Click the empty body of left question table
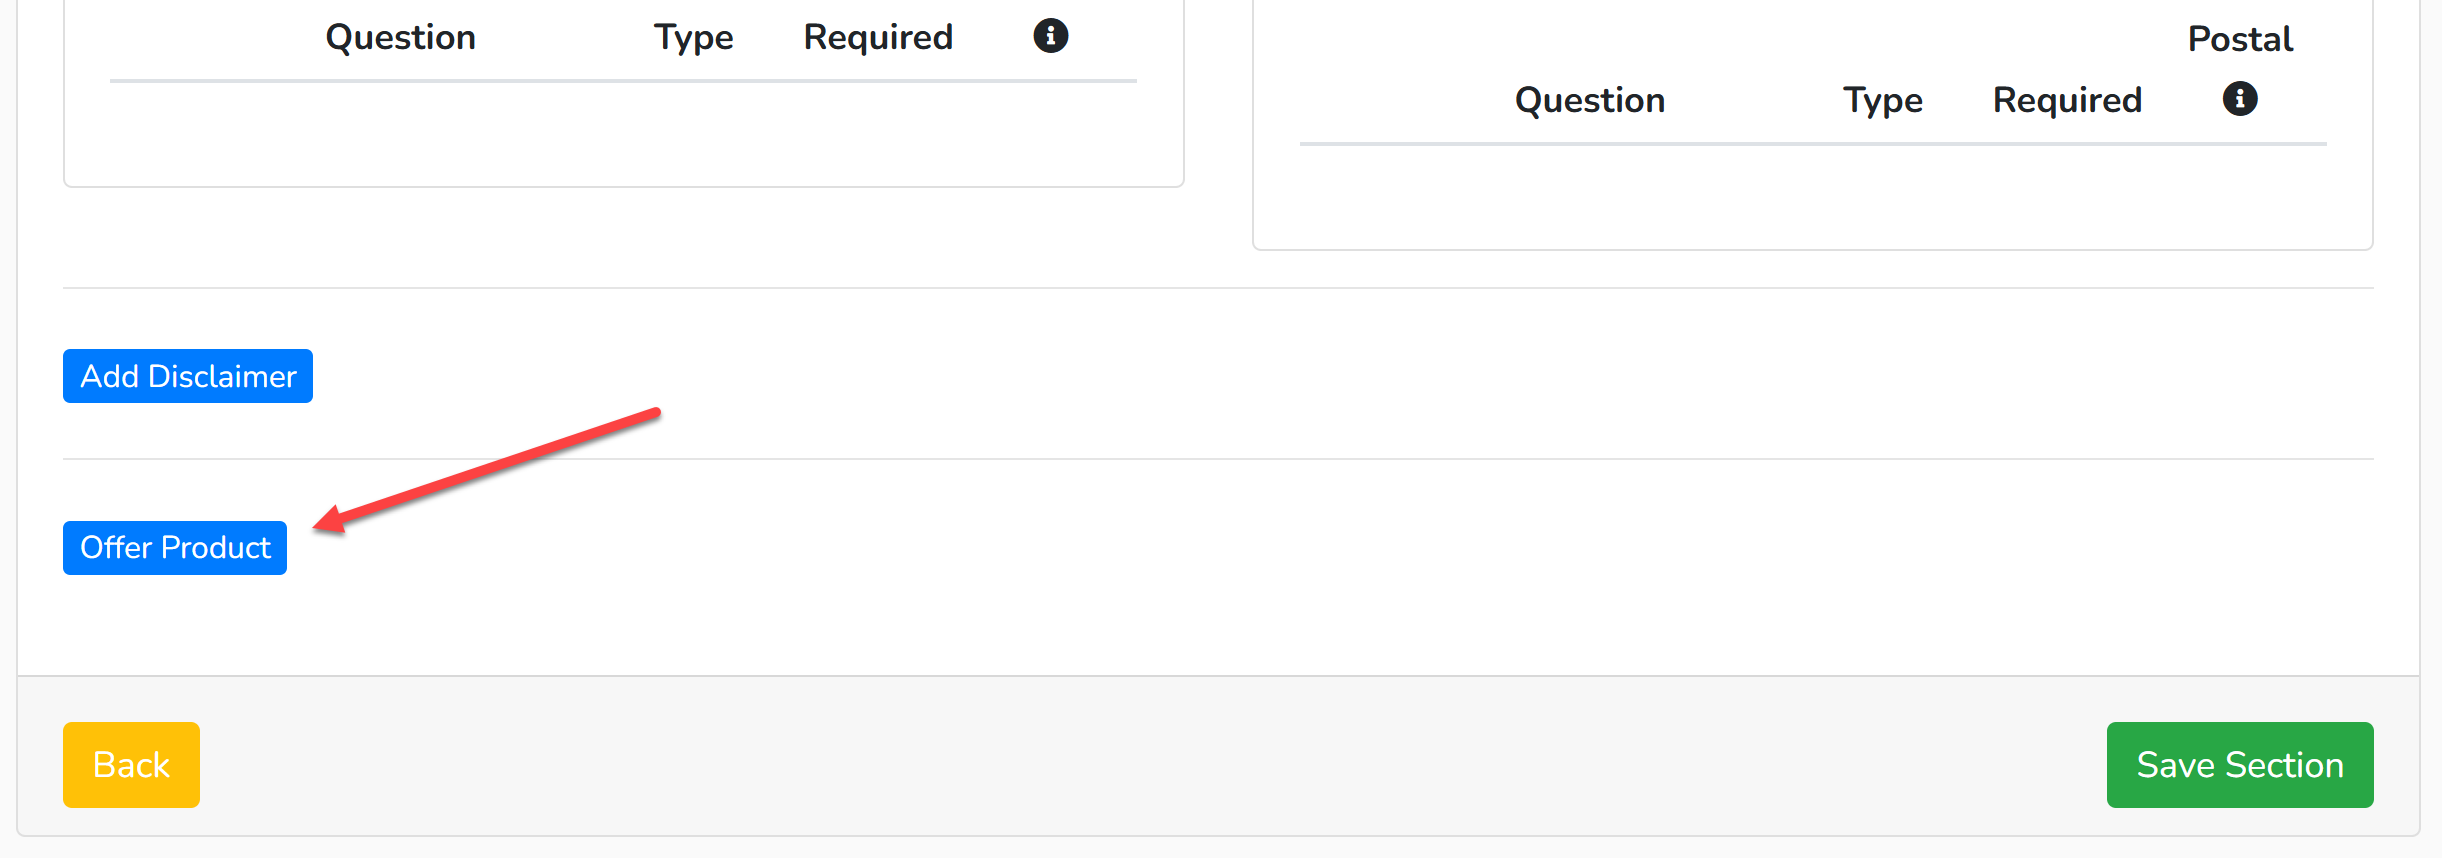Viewport: 2442px width, 858px height. pos(623,132)
